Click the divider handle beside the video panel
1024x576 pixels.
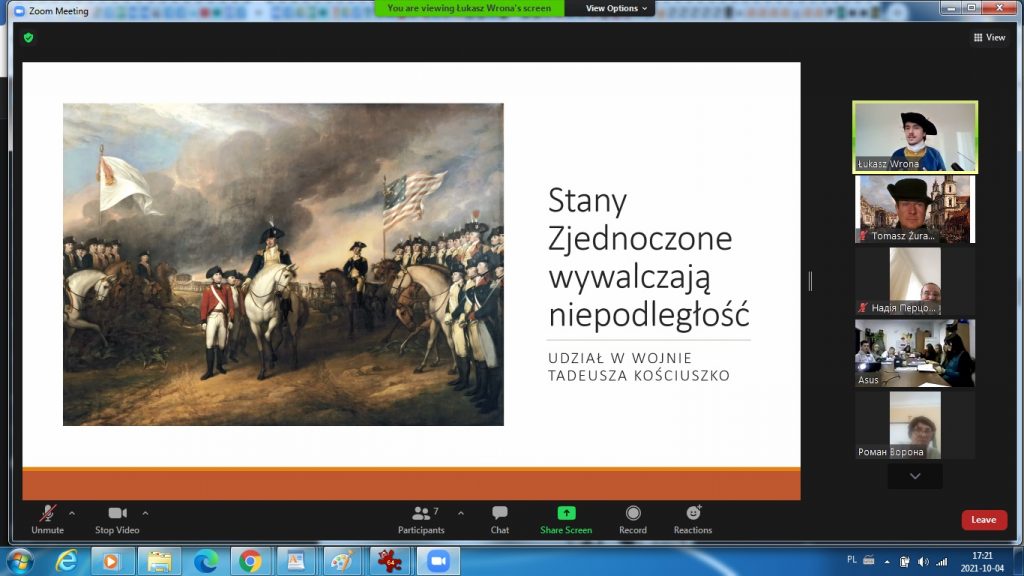click(810, 282)
